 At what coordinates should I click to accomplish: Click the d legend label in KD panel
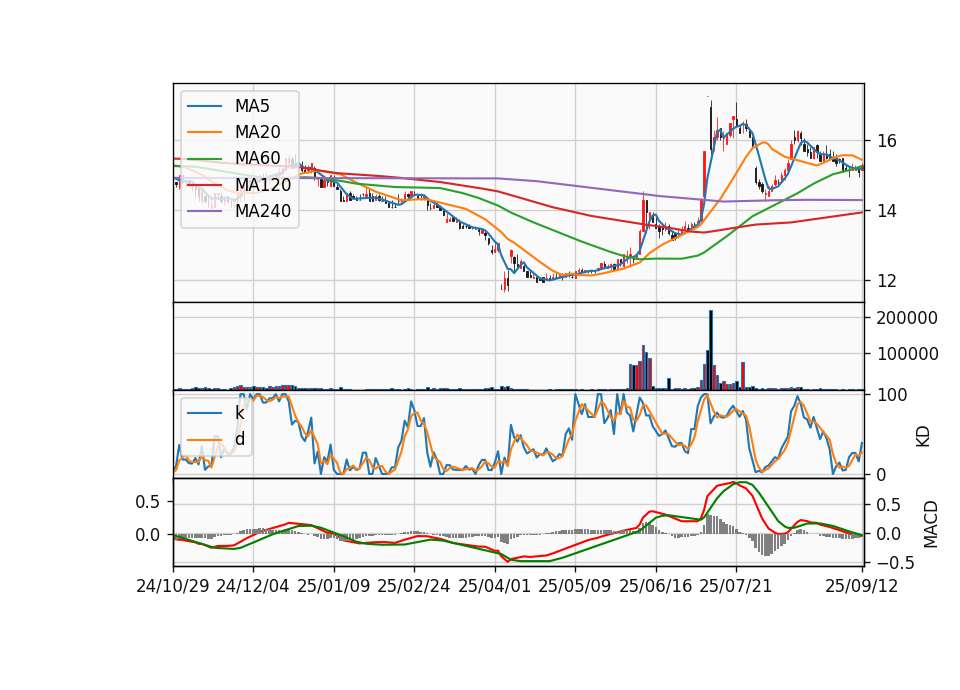240,439
